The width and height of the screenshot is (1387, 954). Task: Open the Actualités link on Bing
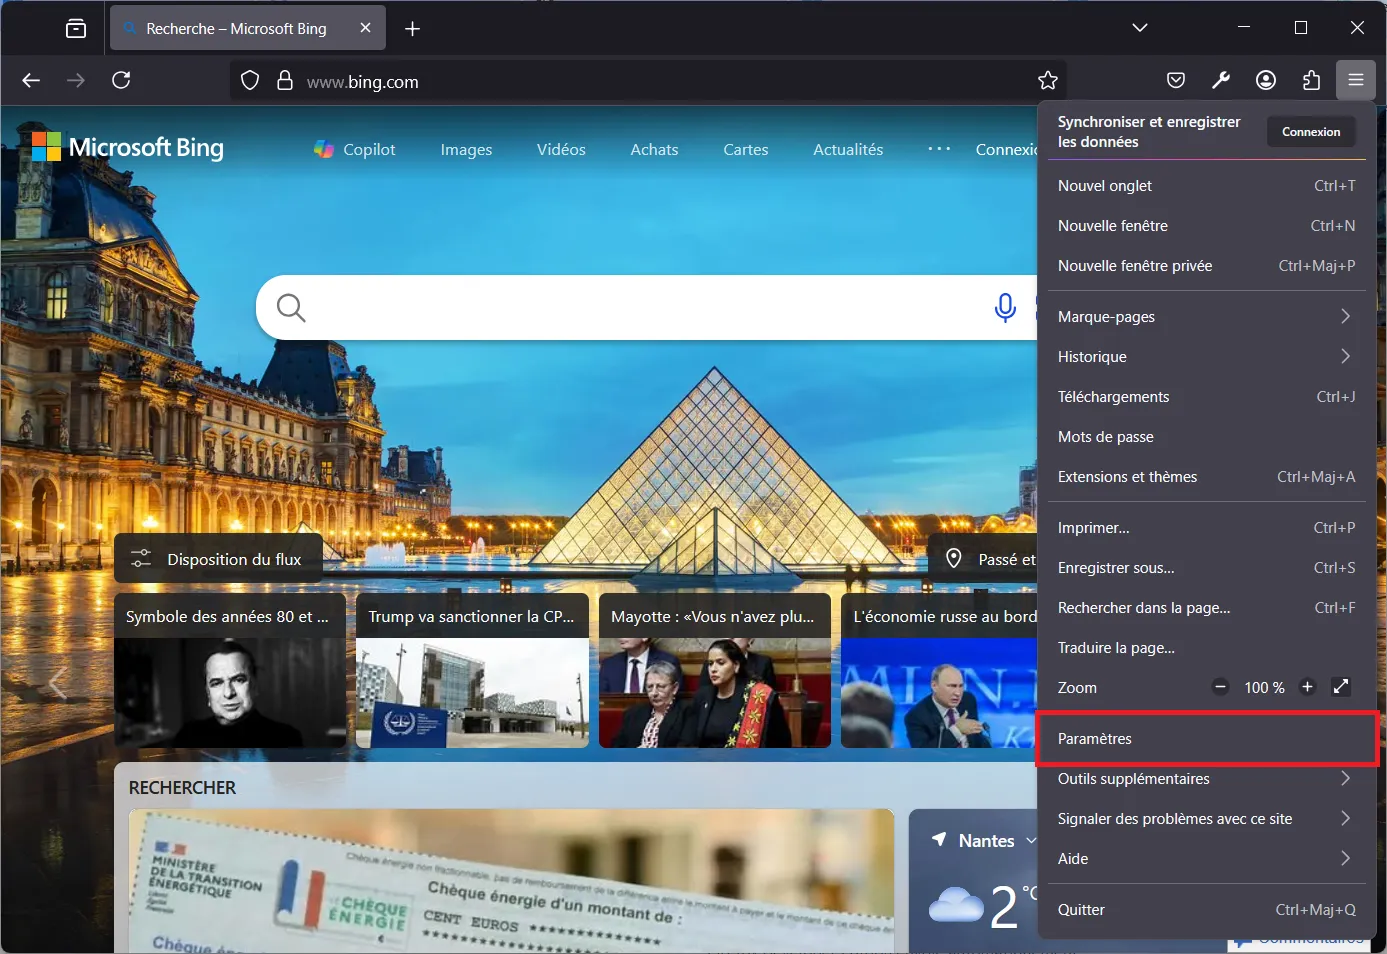[x=848, y=149]
